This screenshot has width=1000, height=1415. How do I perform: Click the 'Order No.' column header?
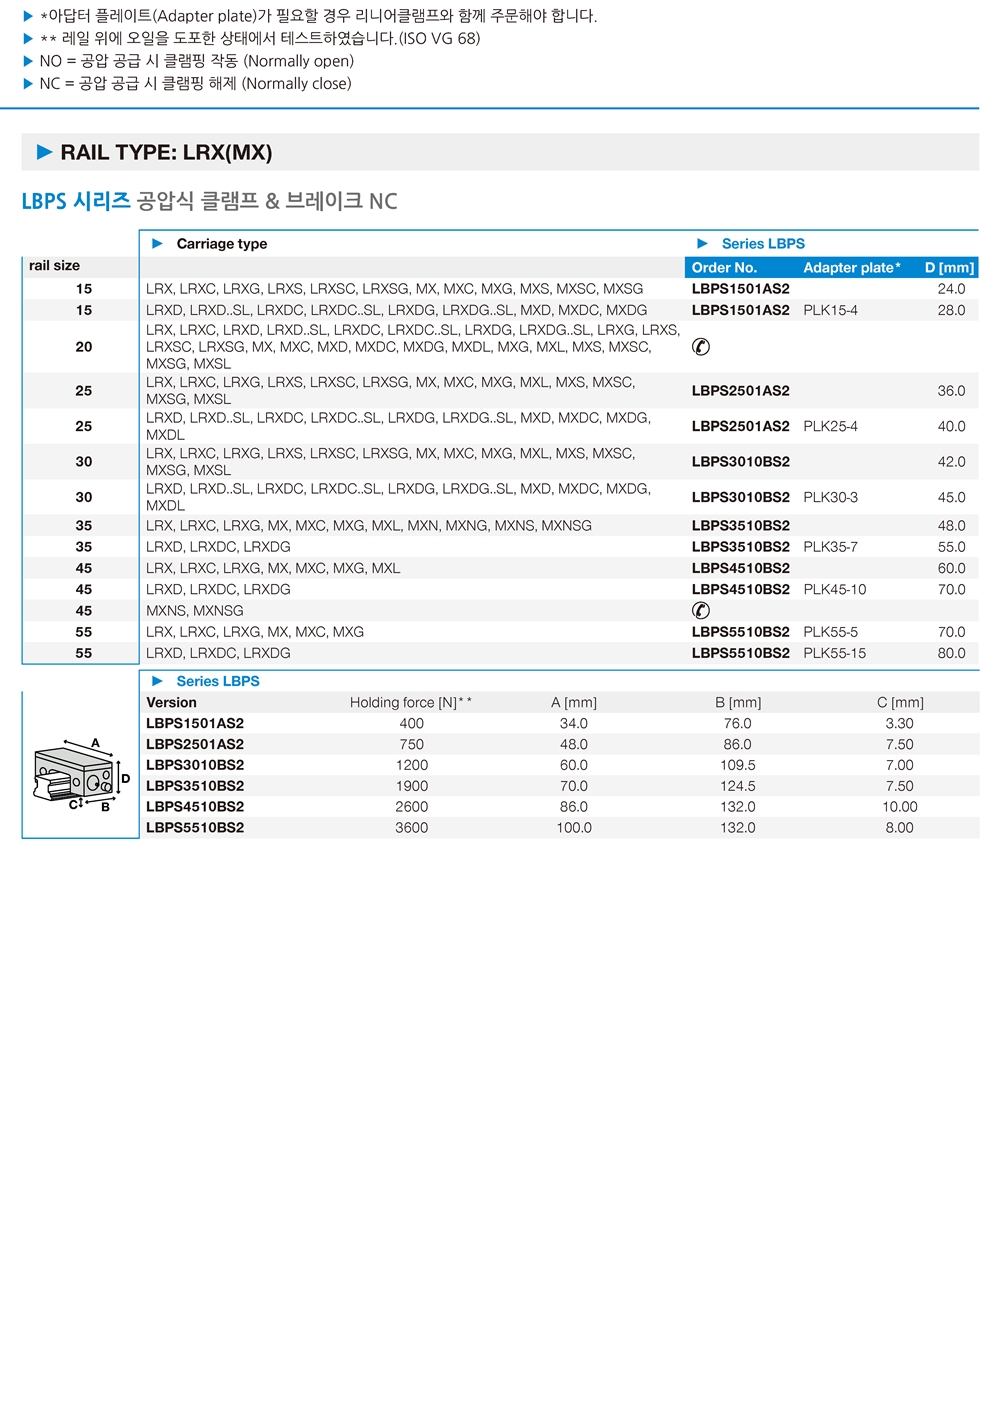tap(724, 268)
